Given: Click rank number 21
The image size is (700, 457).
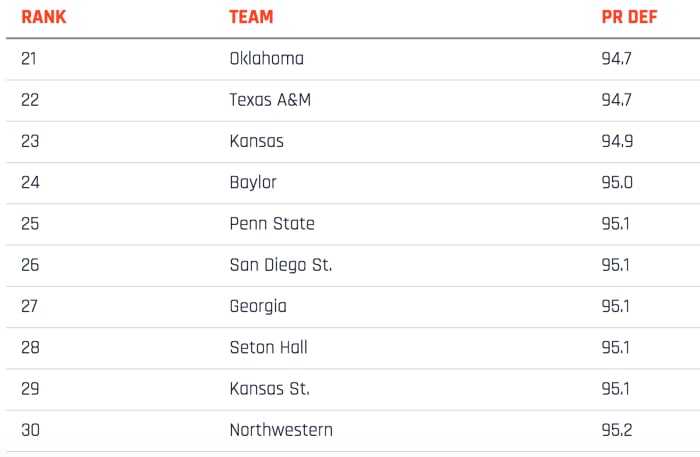Looking at the screenshot, I should point(28,59).
